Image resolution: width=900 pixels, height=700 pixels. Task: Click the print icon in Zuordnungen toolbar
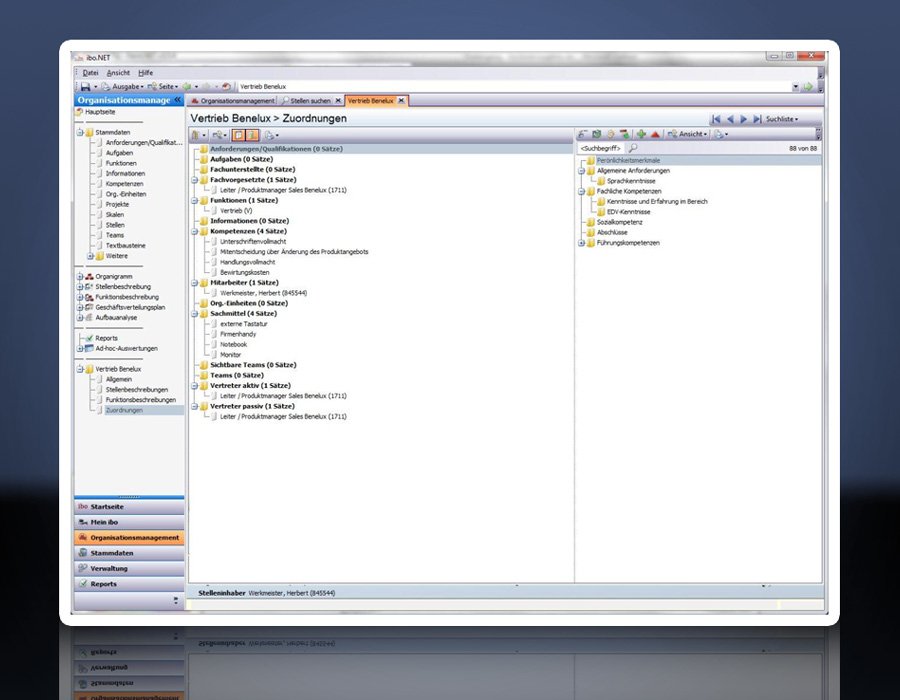271,135
